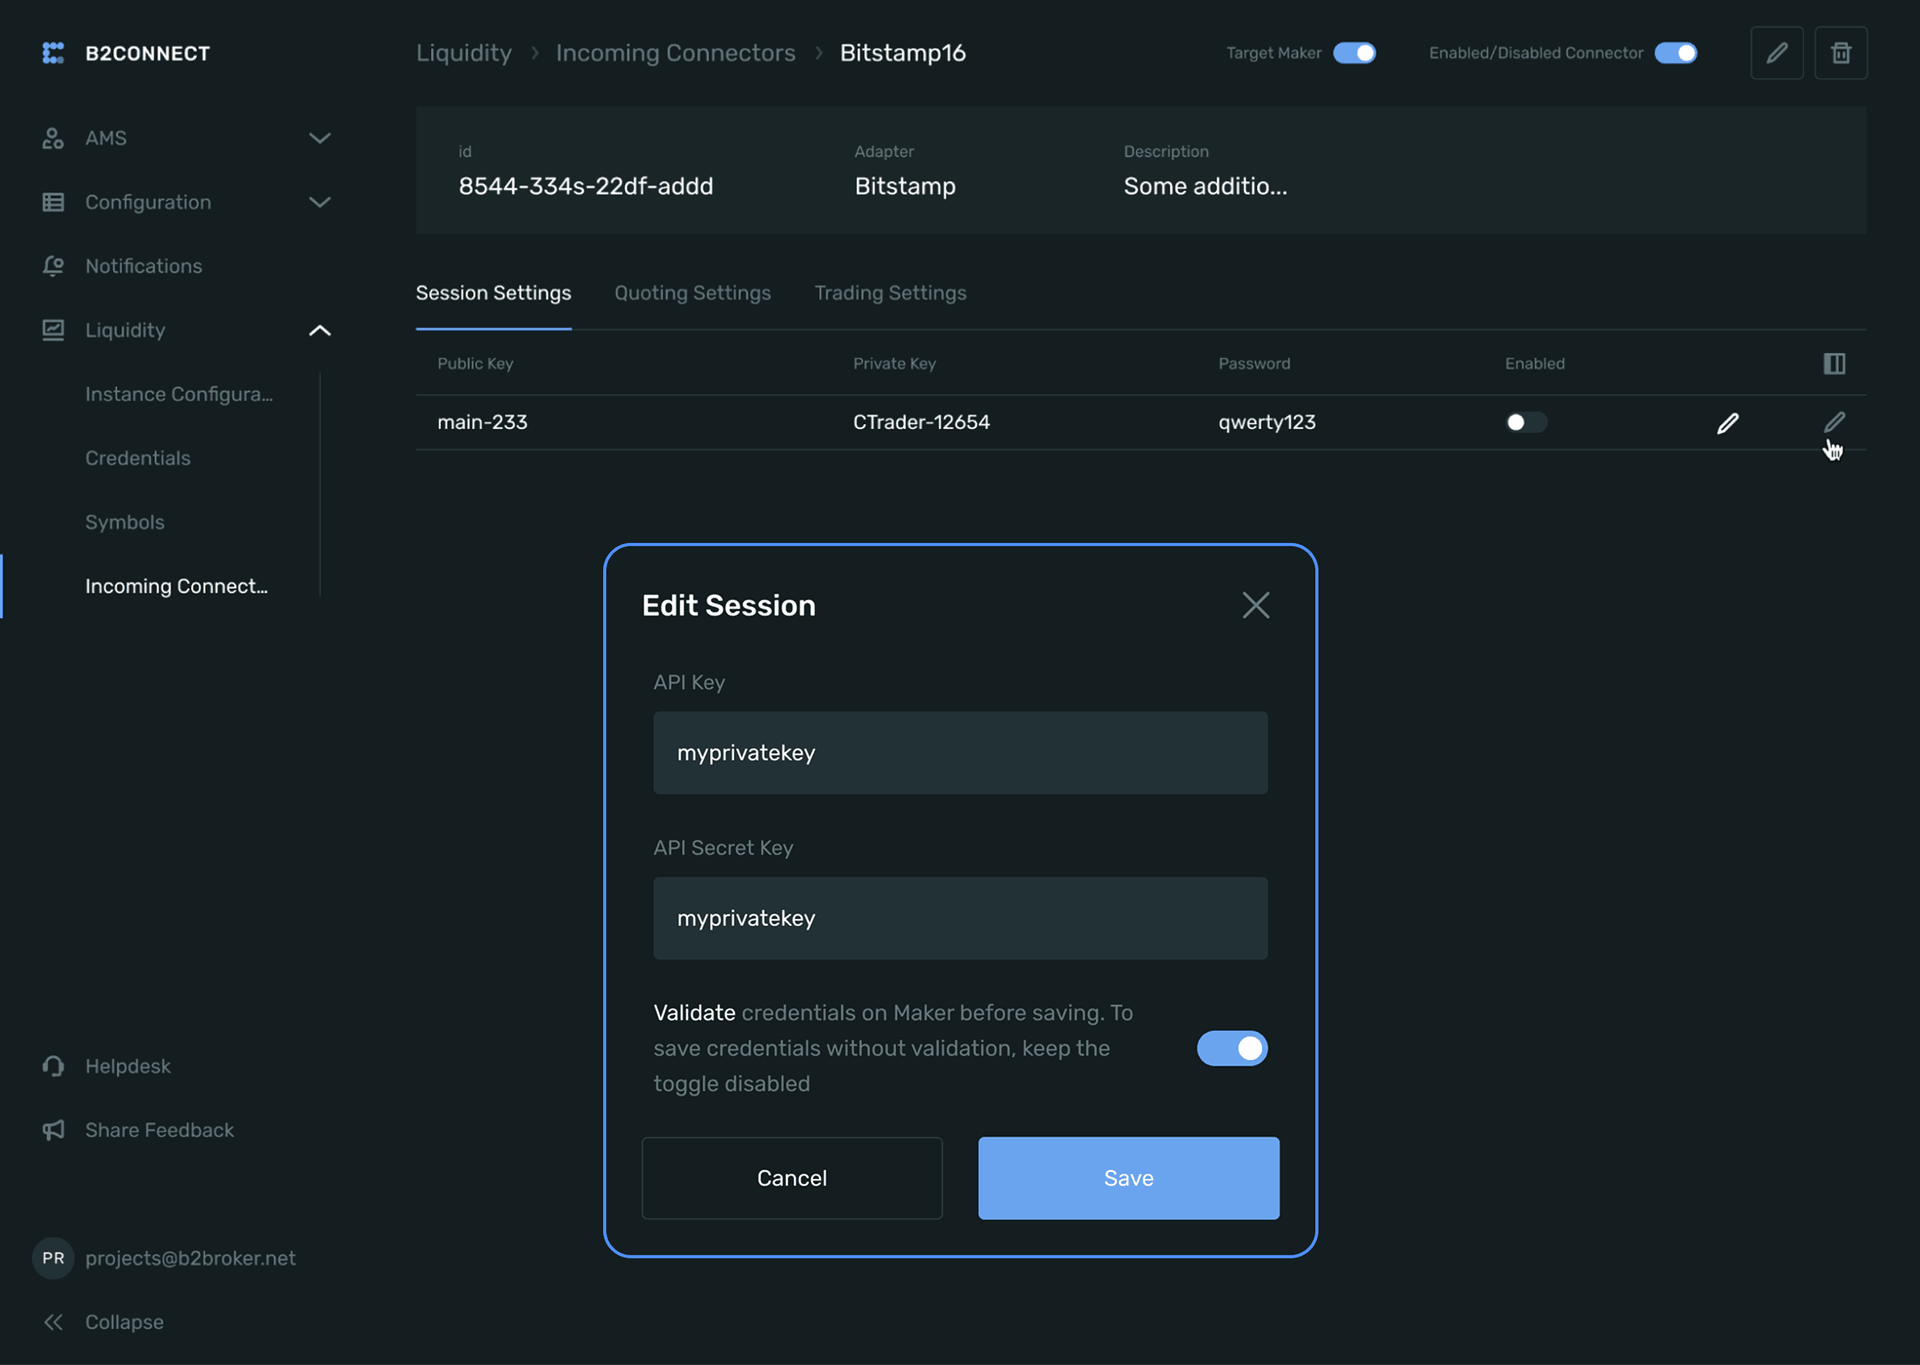Click the white pencil icon in main-233 row
This screenshot has width=1920, height=1365.
click(x=1727, y=423)
